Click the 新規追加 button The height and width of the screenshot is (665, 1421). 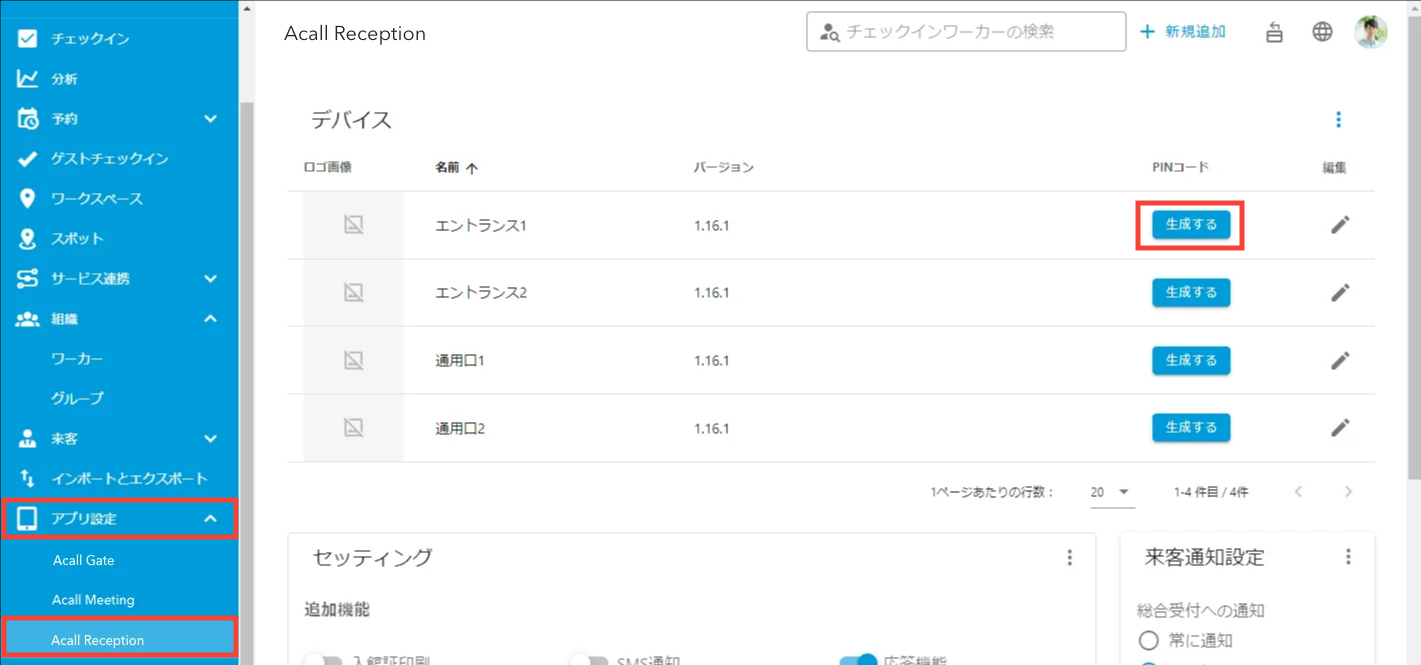point(1183,32)
